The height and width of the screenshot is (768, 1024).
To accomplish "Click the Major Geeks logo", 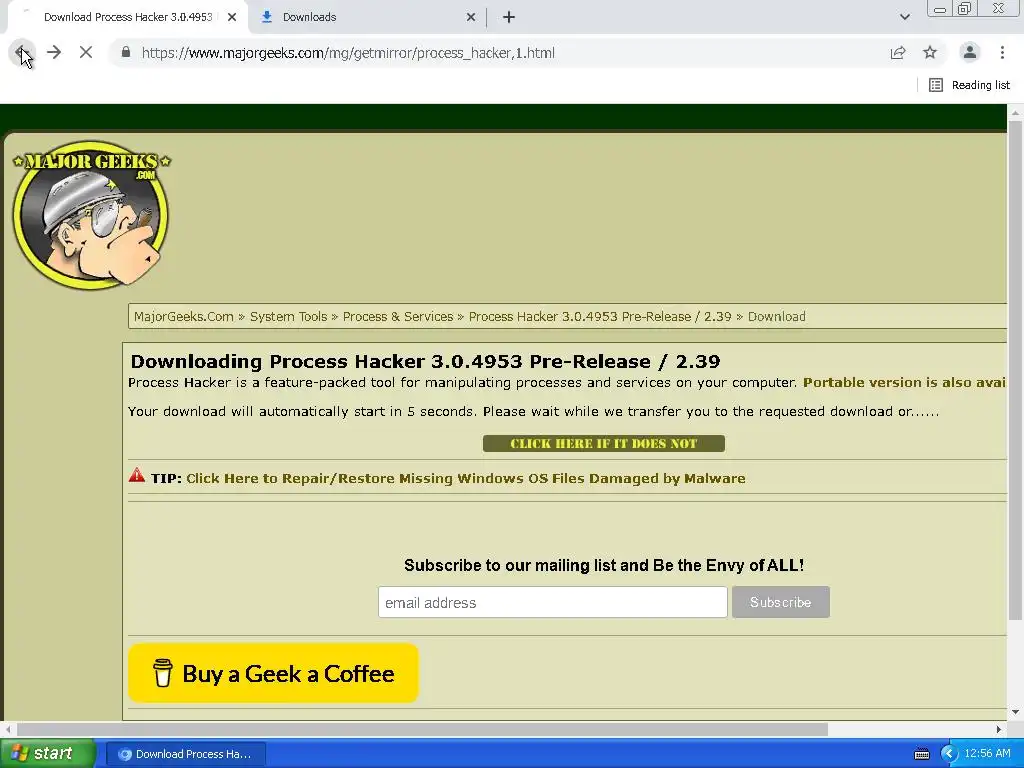I will tap(91, 214).
